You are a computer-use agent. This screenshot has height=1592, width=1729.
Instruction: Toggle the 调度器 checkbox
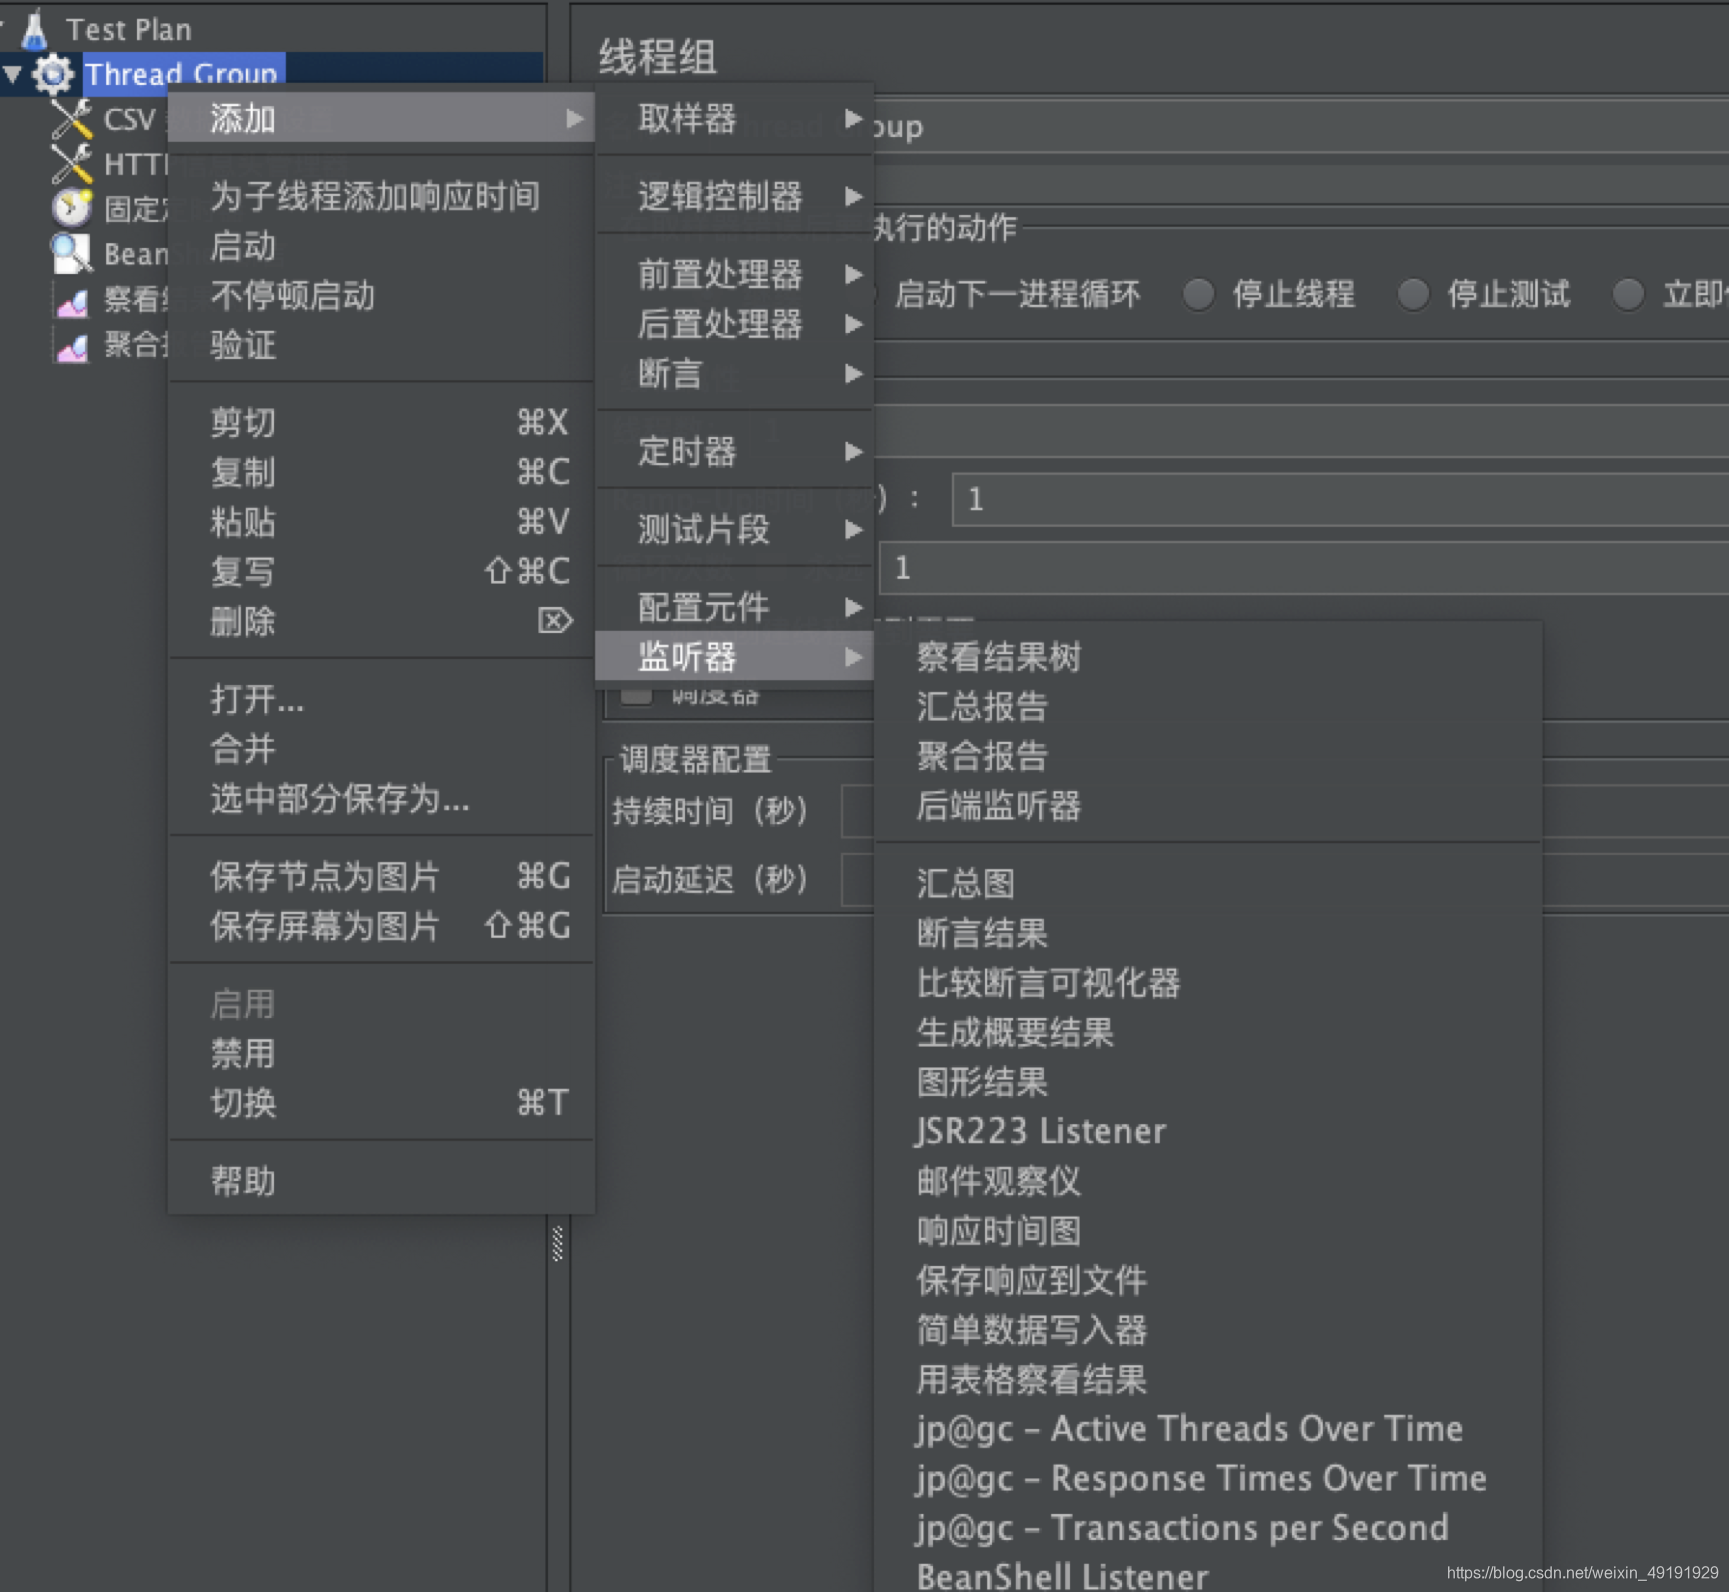coord(637,694)
